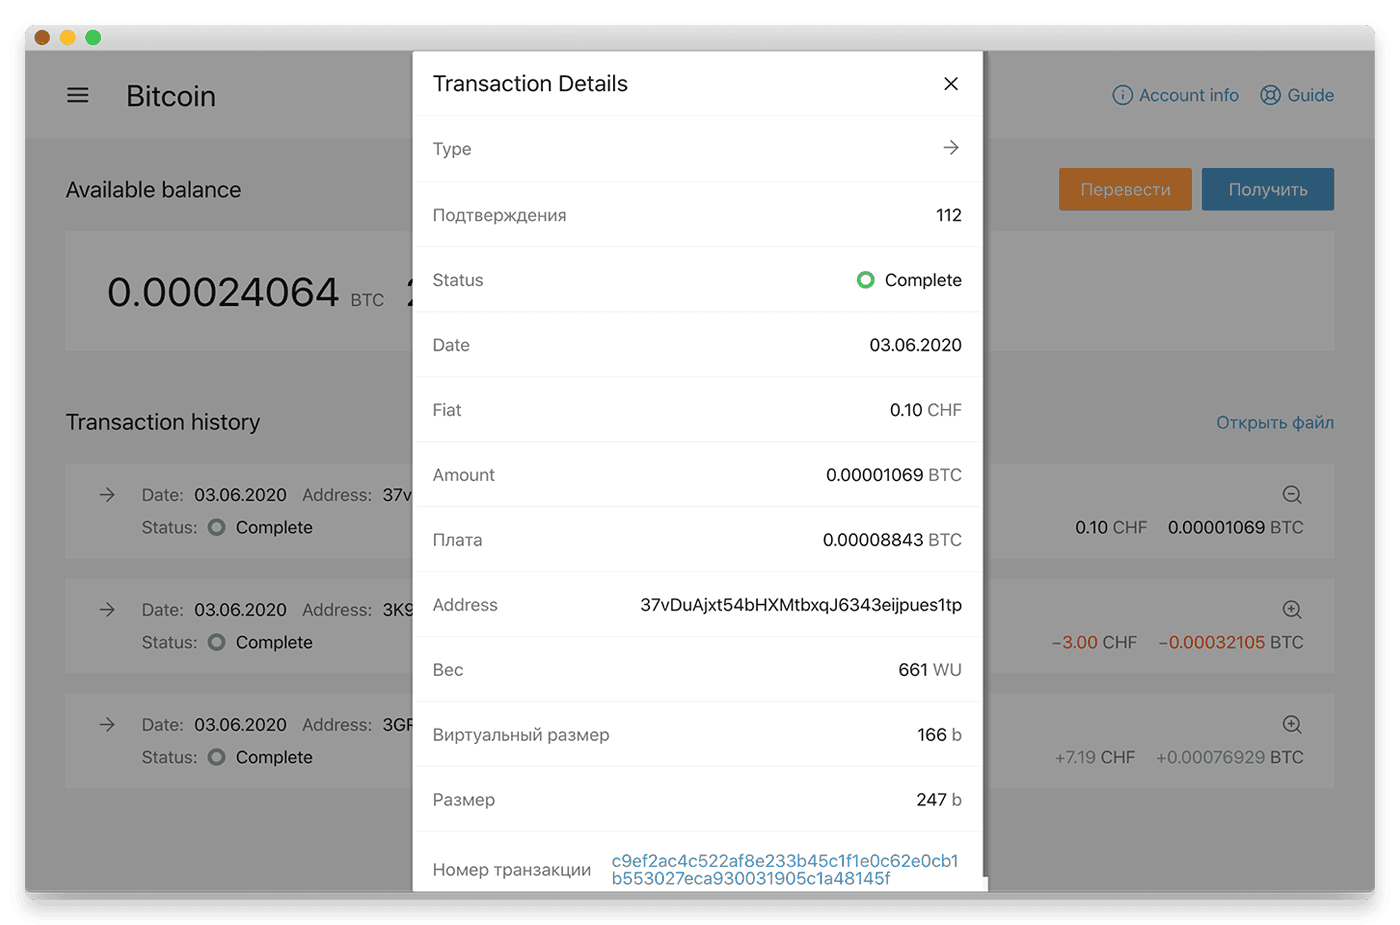
Task: Click the Подтверждения value 112
Action: coord(949,215)
